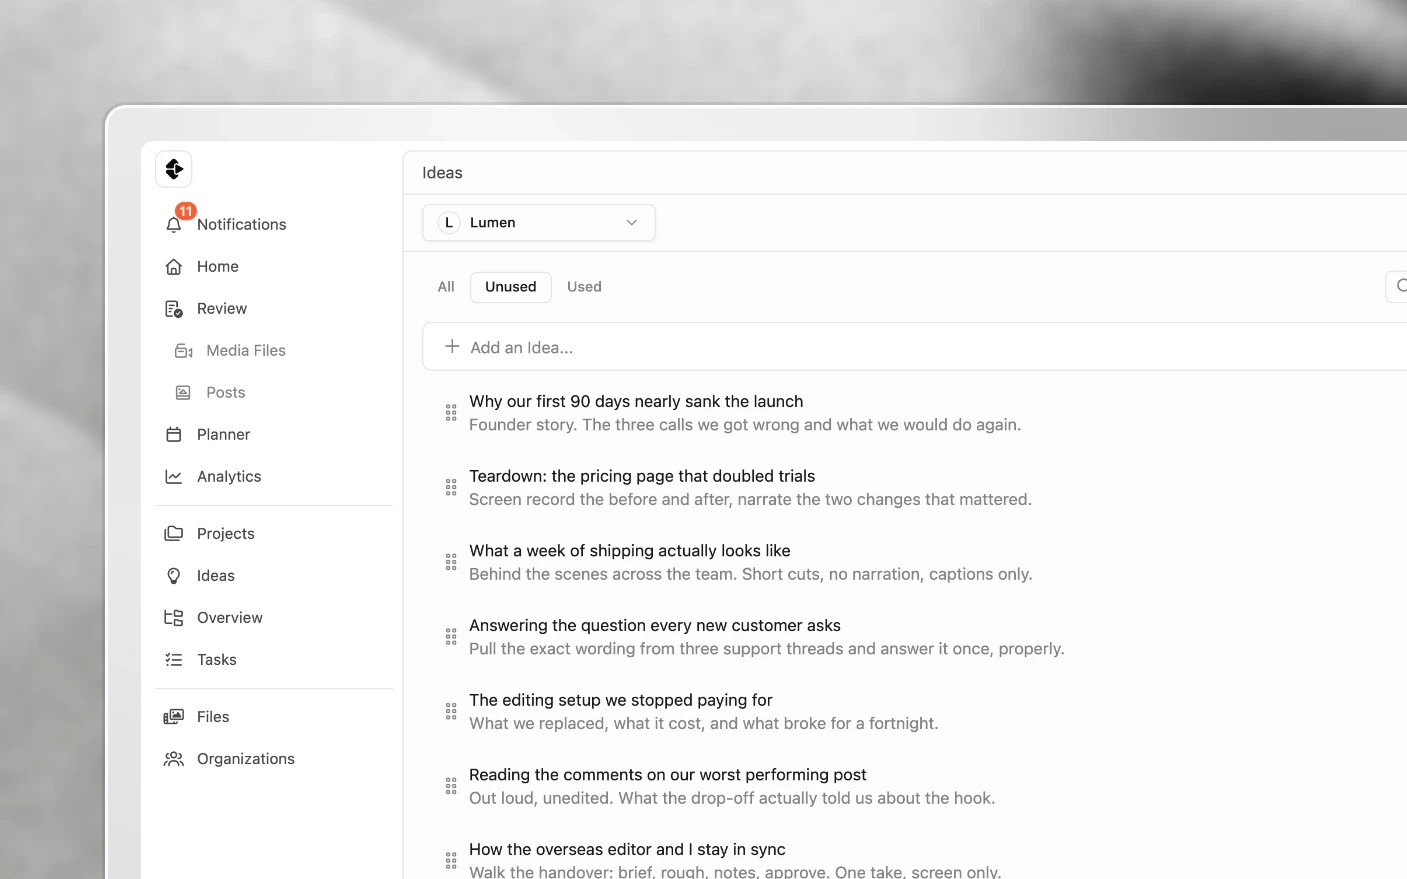Go to Home via house icon

tap(174, 267)
